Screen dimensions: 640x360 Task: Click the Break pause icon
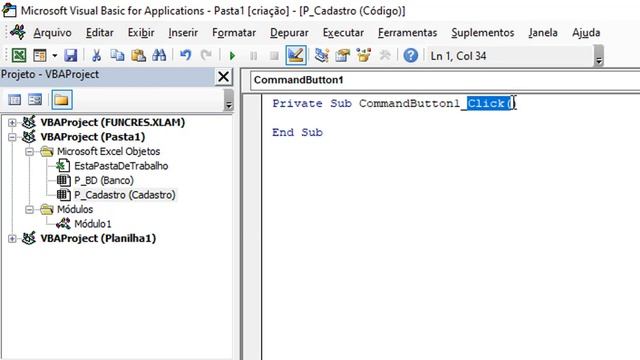253,56
